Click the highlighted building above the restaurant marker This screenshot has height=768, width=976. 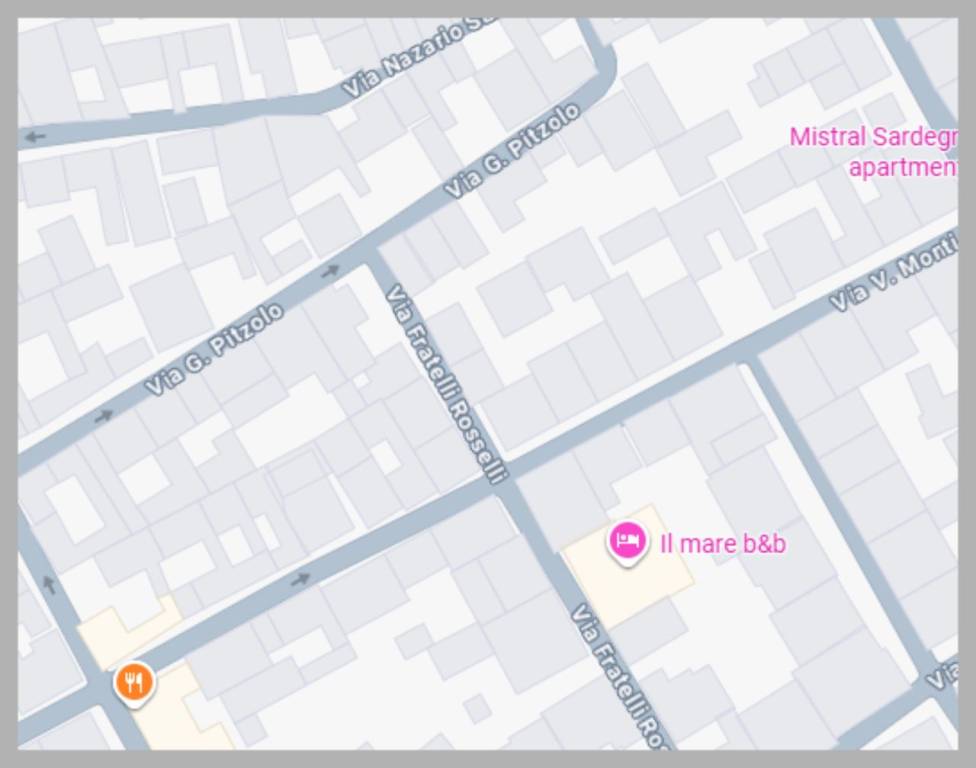pyautogui.click(x=128, y=632)
